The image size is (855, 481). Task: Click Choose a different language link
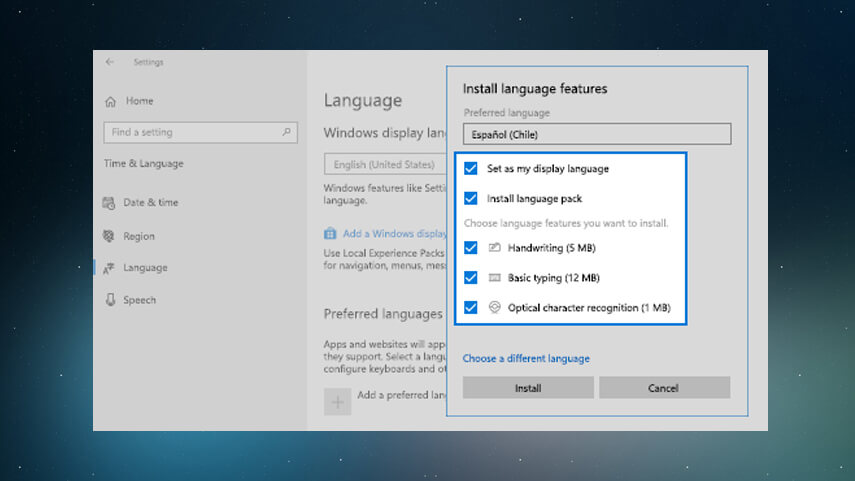click(526, 358)
